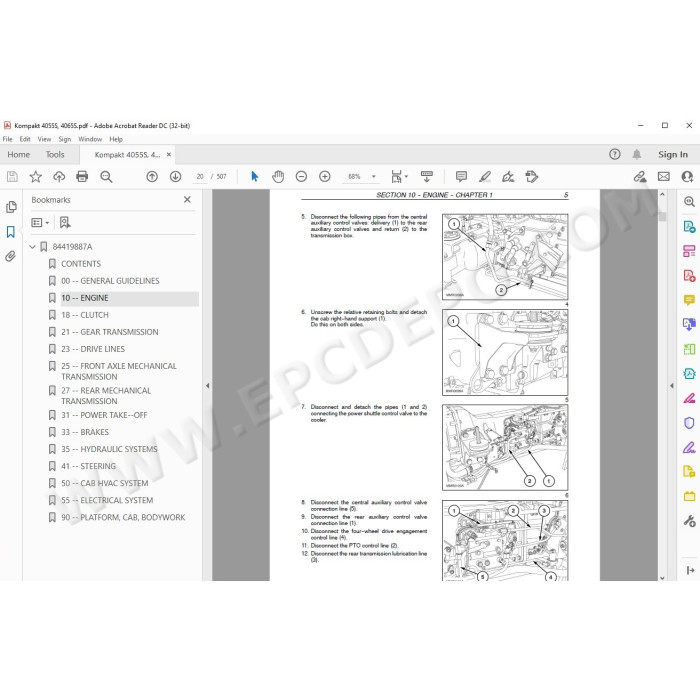Save the file with the floppy icon
This screenshot has height=700, width=700.
coord(12,177)
